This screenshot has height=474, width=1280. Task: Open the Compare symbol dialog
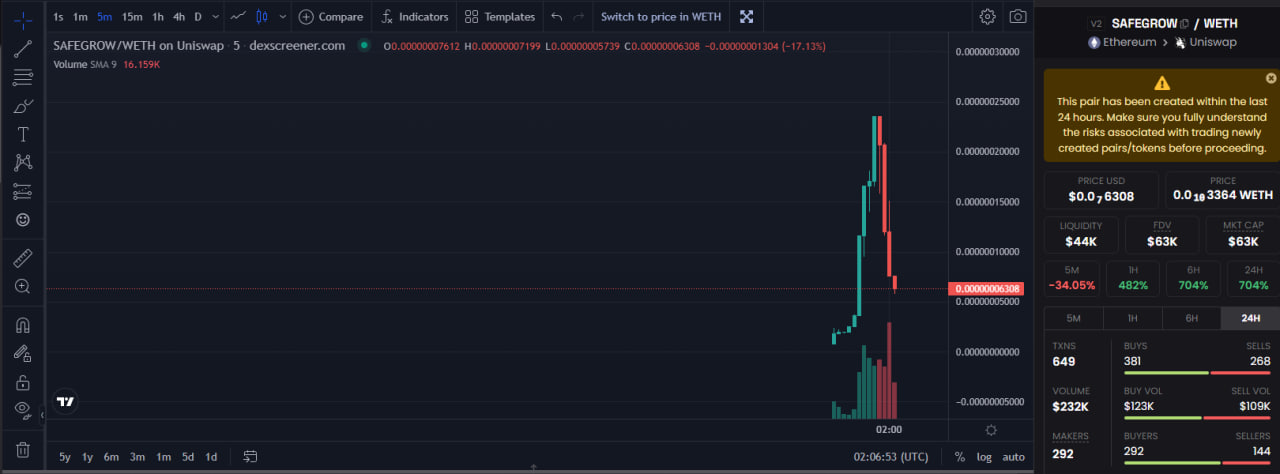pos(331,16)
